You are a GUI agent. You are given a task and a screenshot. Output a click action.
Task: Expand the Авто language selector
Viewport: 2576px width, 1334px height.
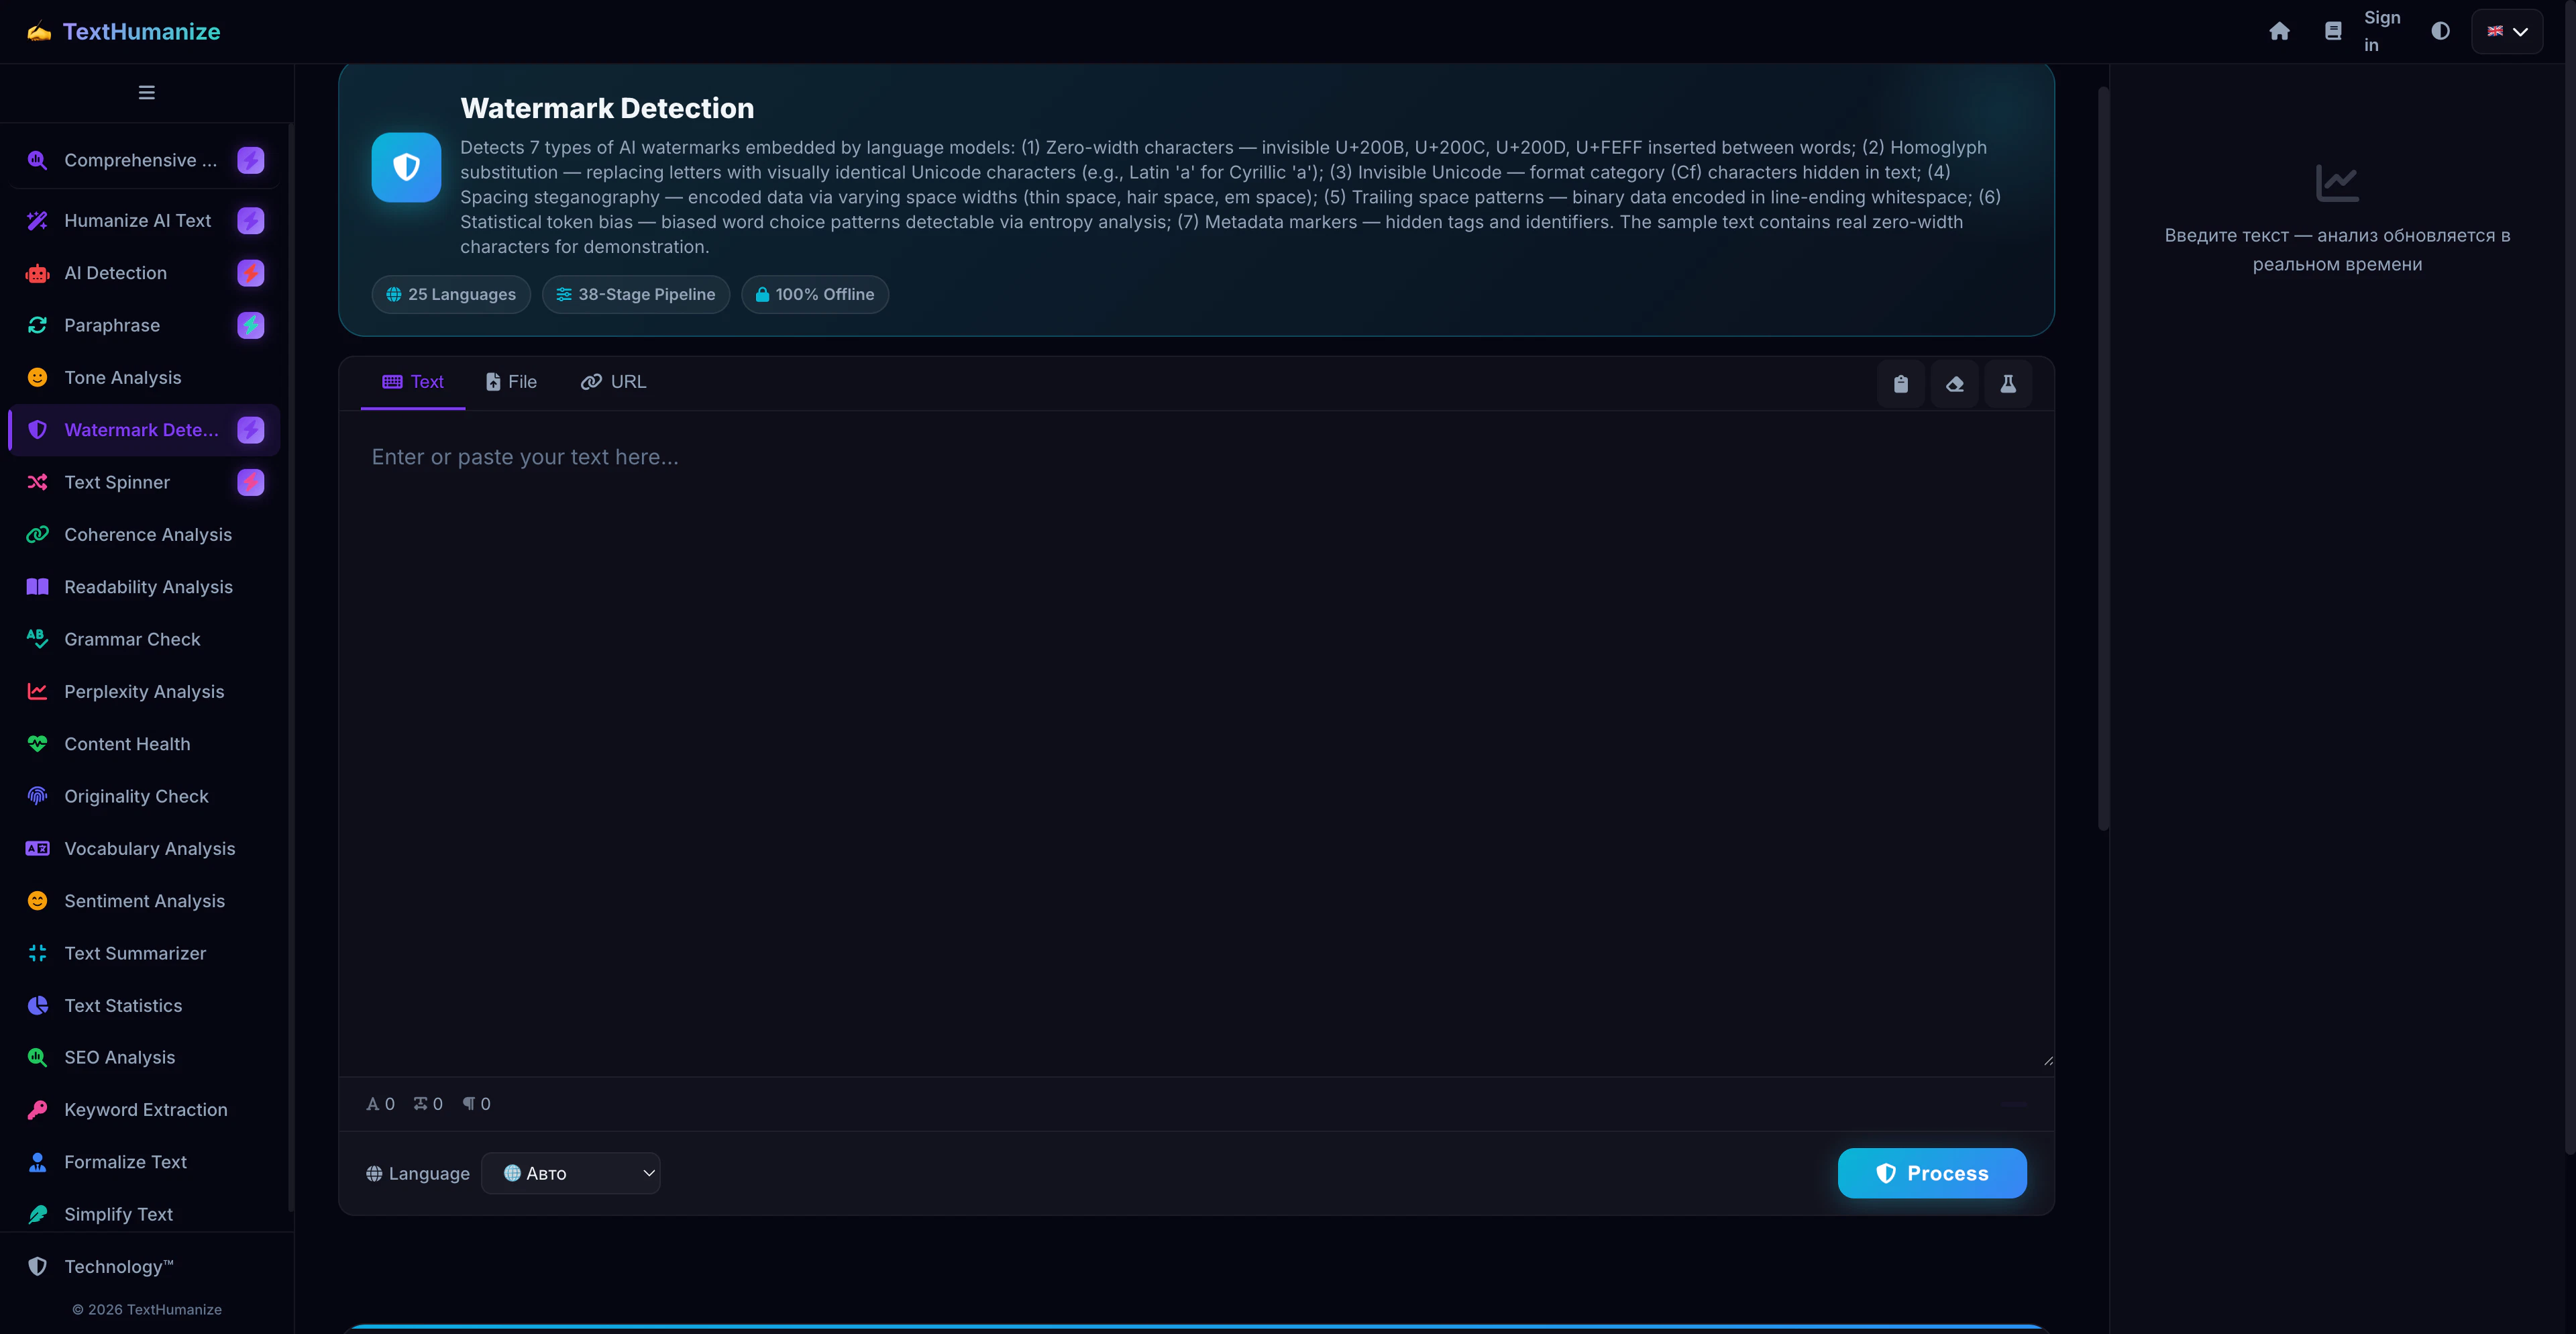pyautogui.click(x=570, y=1173)
